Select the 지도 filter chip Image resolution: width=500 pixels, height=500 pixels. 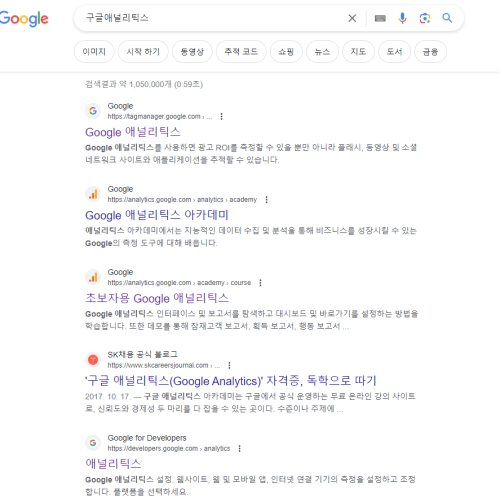coord(358,52)
